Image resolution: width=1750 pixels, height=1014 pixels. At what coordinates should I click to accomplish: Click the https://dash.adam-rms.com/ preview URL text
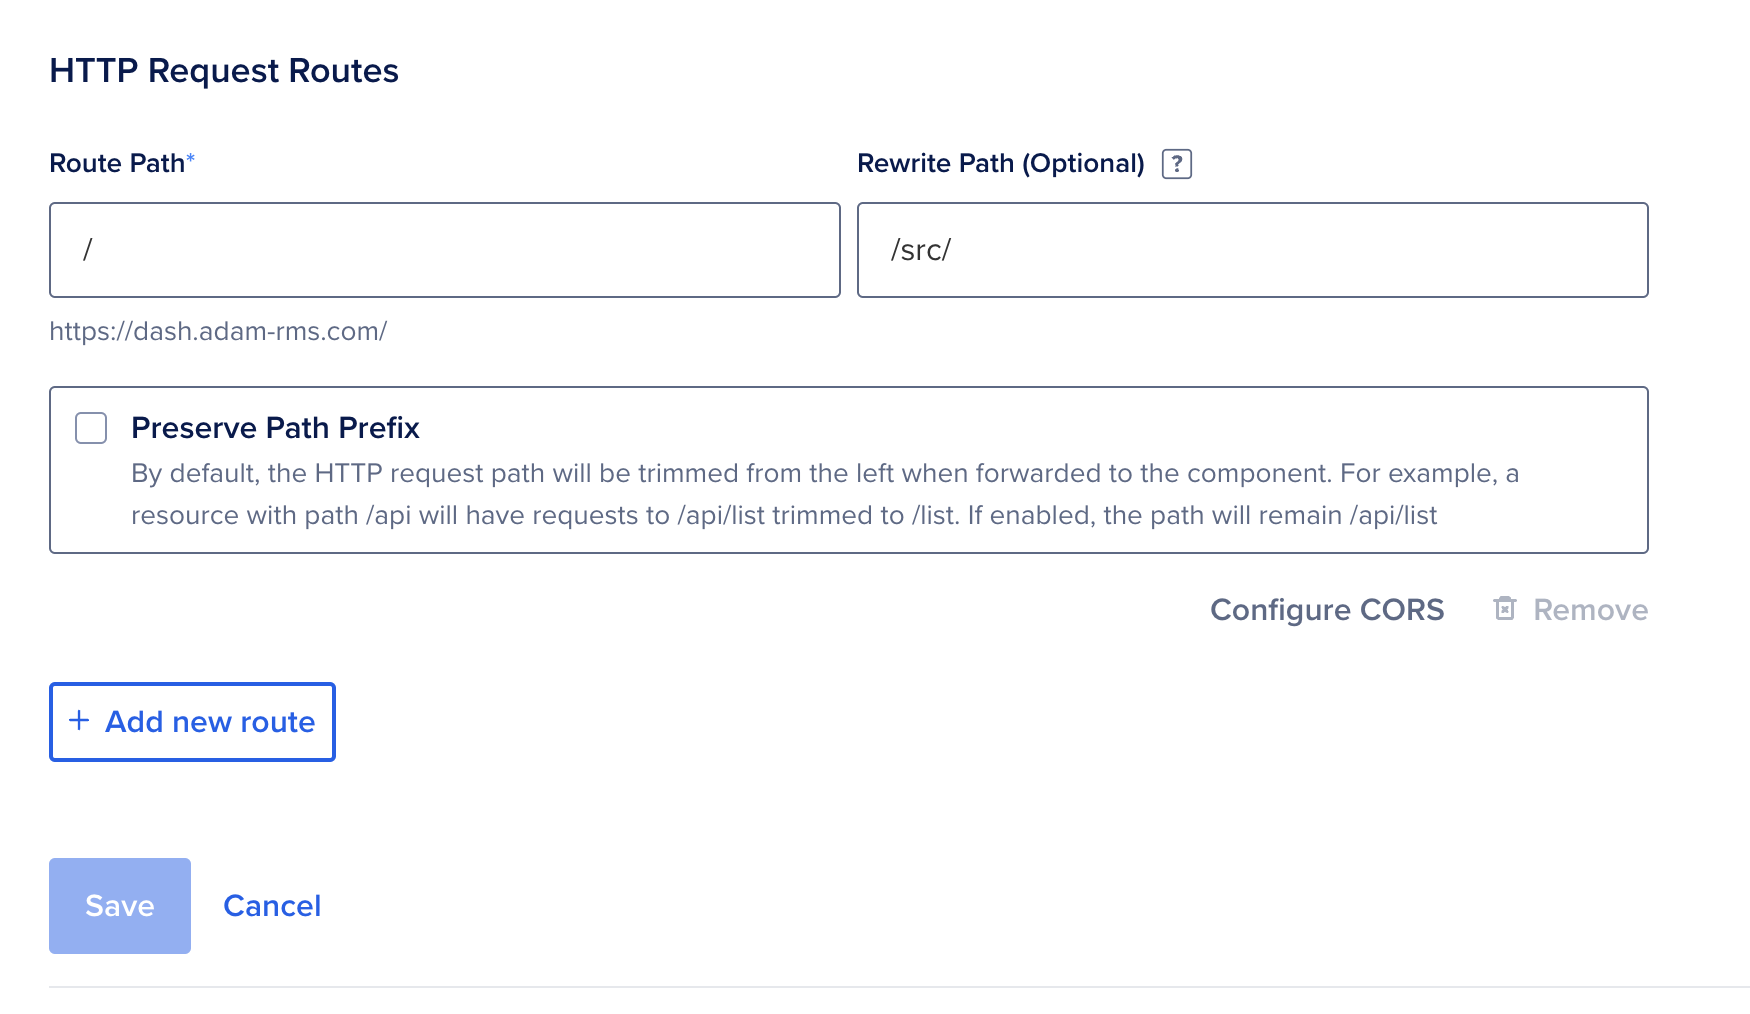click(218, 331)
